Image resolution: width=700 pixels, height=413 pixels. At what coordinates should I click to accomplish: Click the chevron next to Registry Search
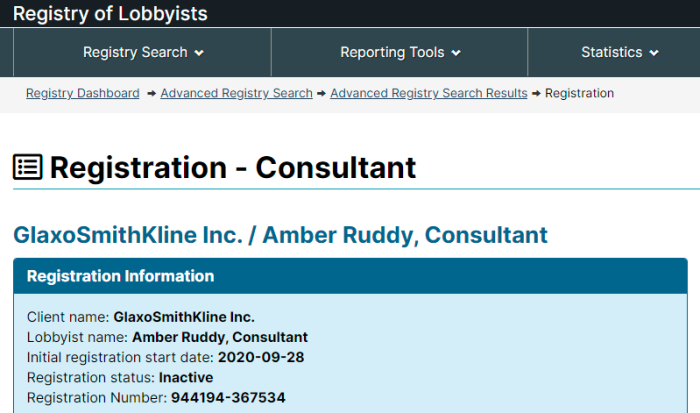click(x=199, y=53)
